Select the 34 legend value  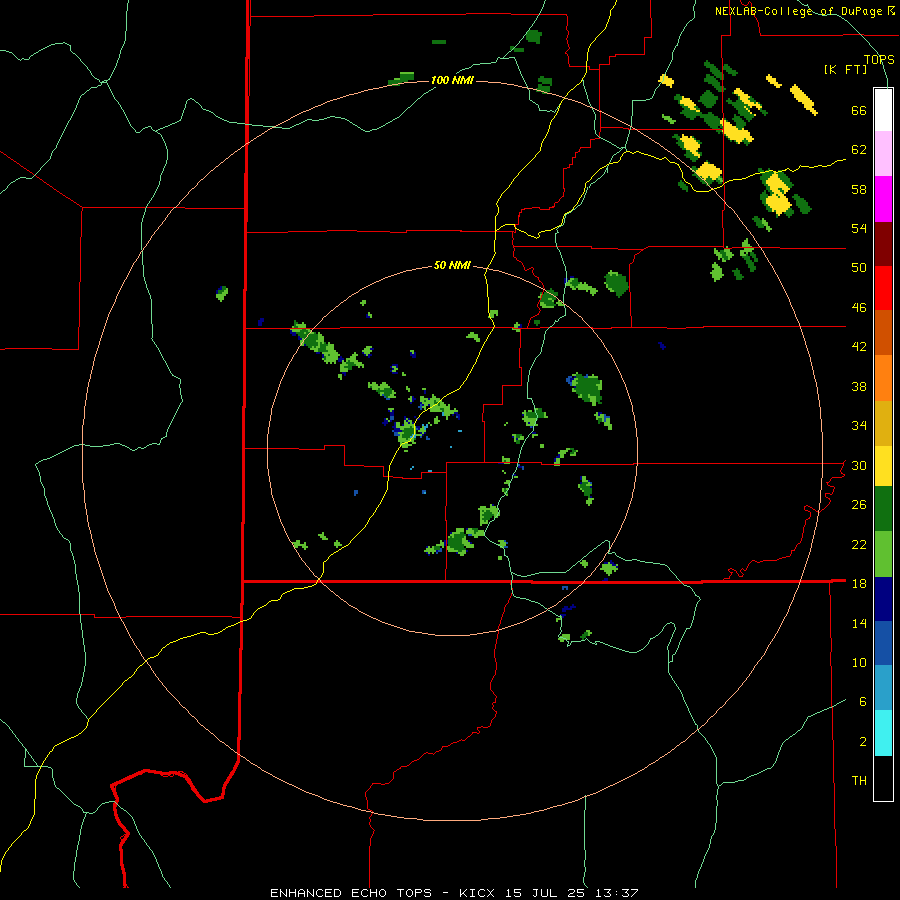[x=859, y=426]
